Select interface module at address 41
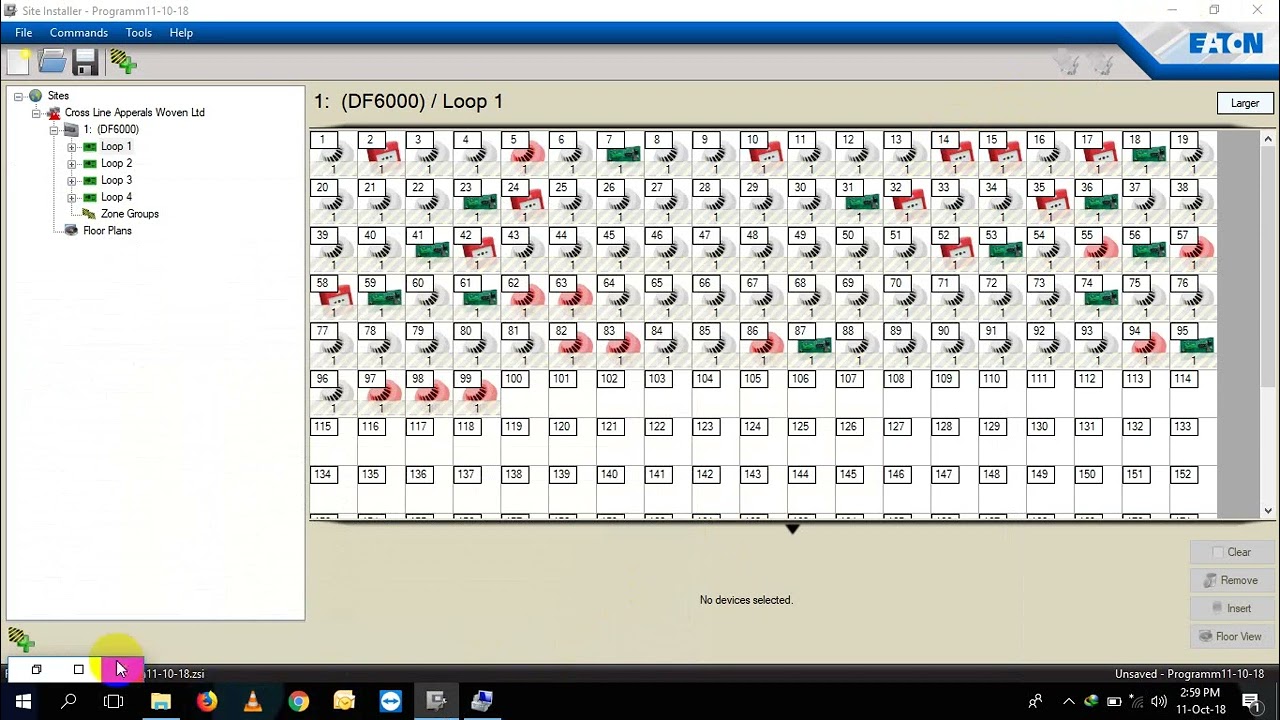Screen dimensions: 1280x720 [431, 251]
